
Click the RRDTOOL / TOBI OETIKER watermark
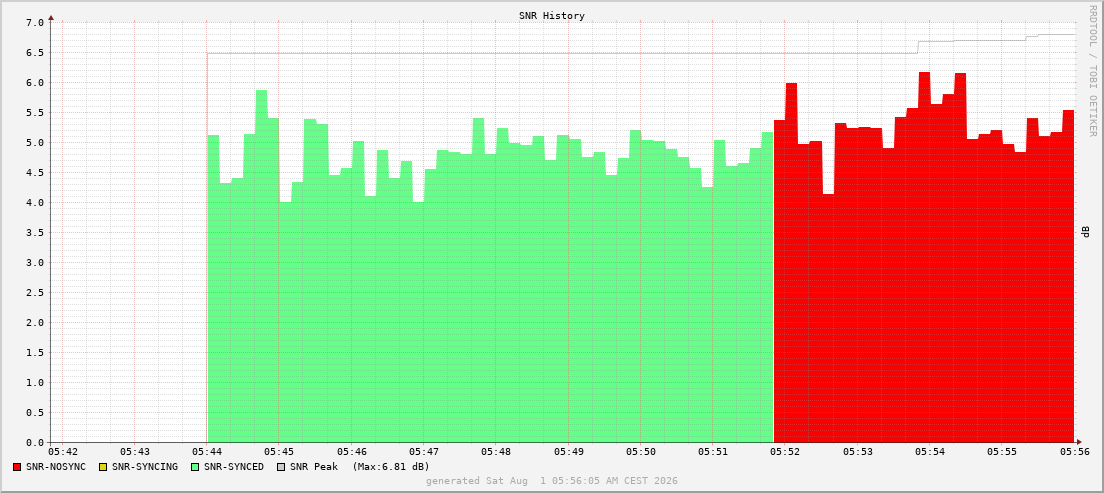[1092, 71]
